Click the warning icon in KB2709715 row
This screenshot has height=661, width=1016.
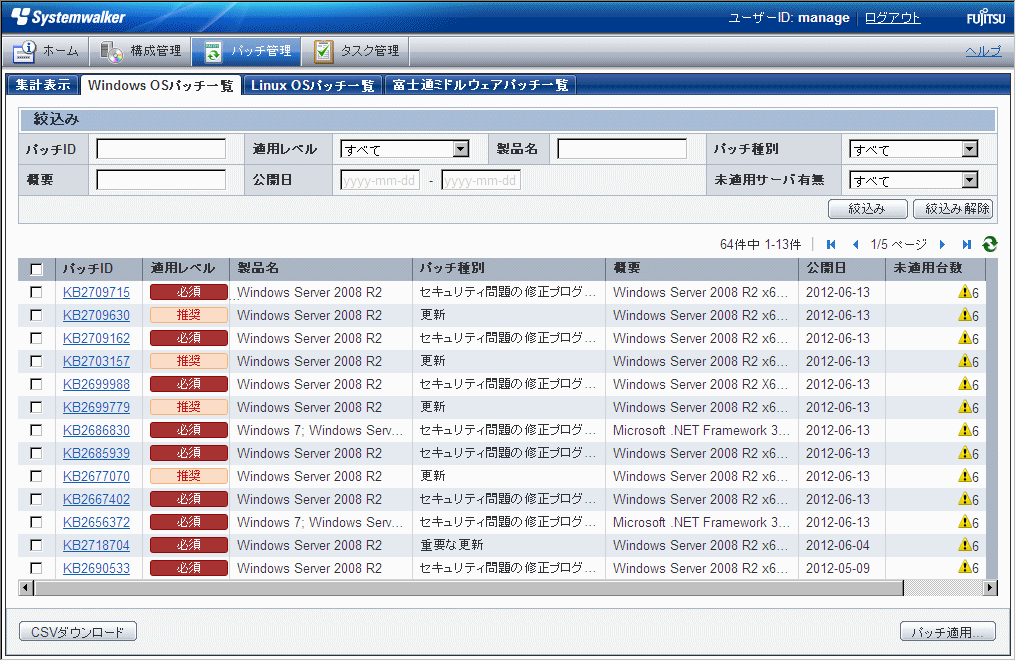point(965,292)
